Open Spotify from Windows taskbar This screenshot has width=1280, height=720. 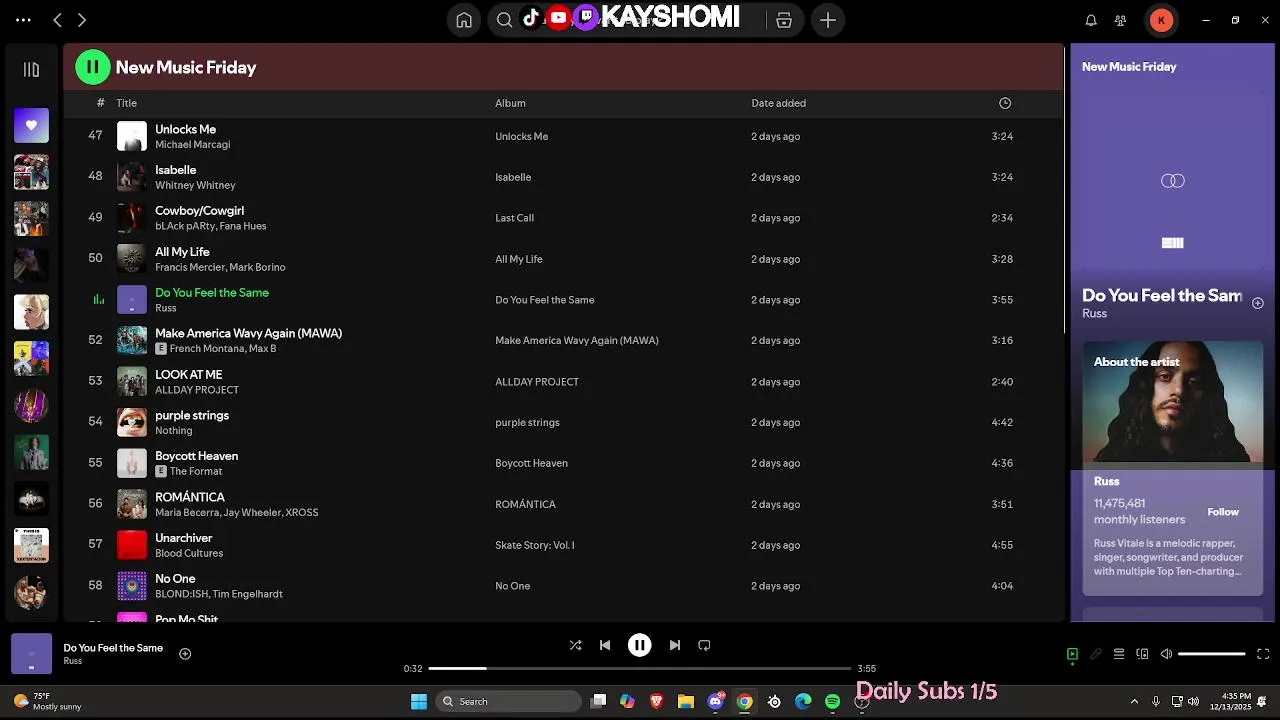833,702
